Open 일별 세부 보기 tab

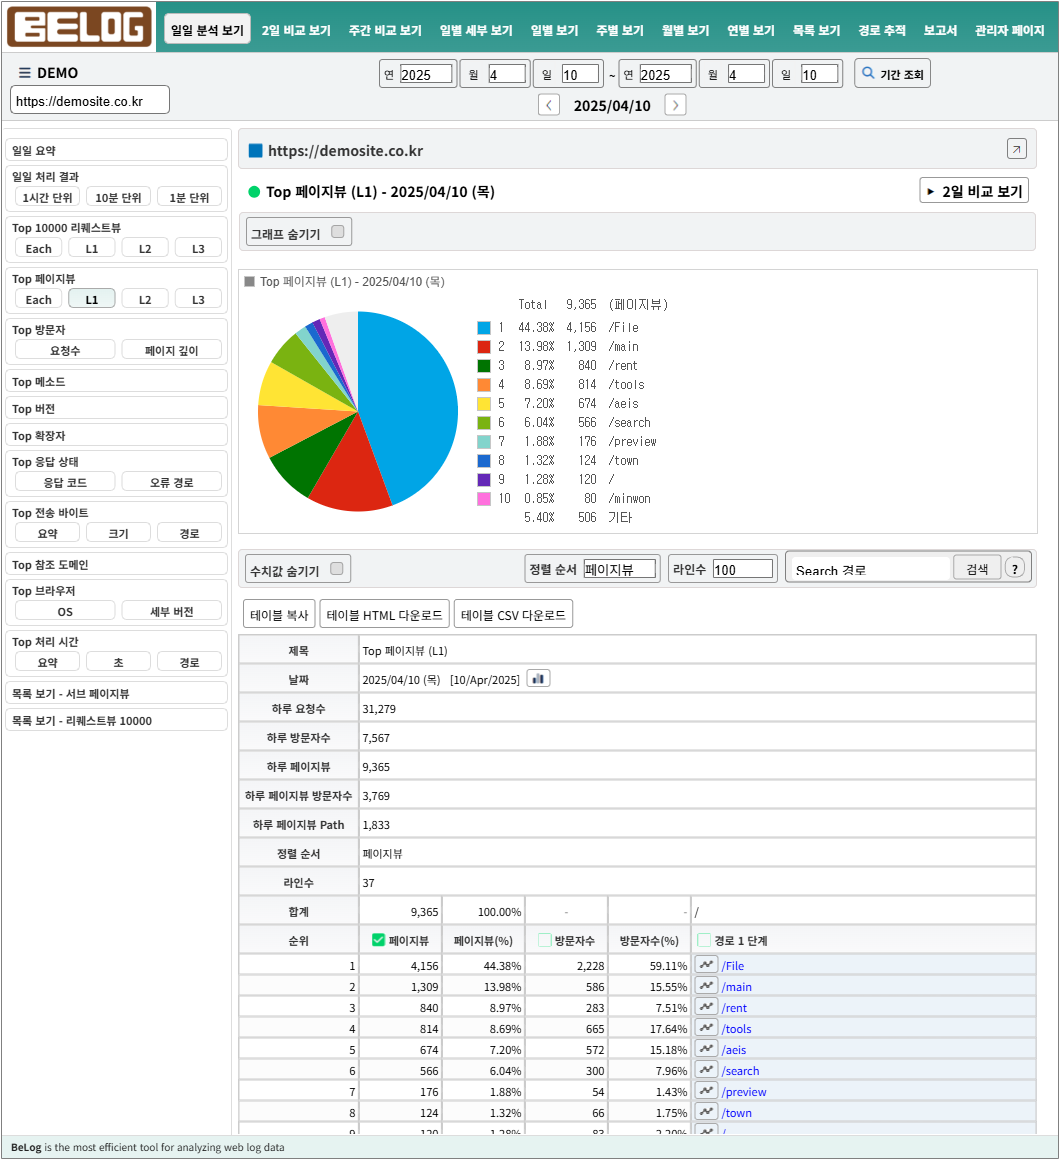pos(476,30)
